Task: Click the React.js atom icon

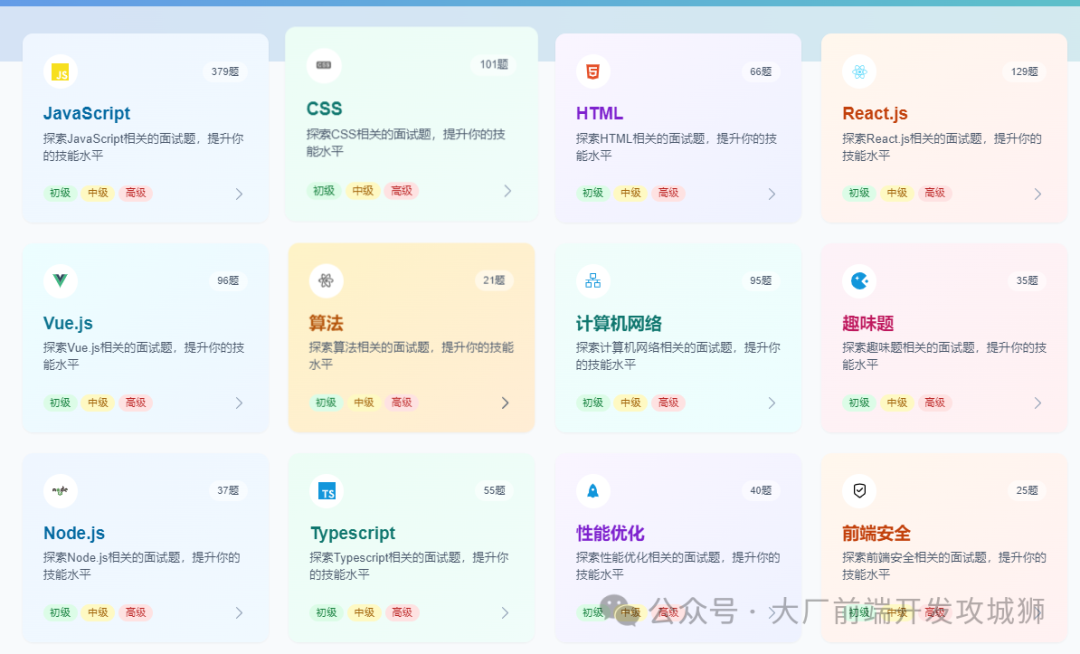Action: coord(860,71)
